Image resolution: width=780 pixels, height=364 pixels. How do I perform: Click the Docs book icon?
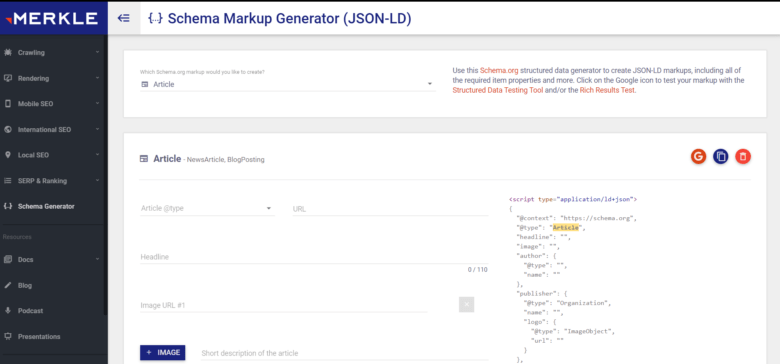pyautogui.click(x=7, y=259)
